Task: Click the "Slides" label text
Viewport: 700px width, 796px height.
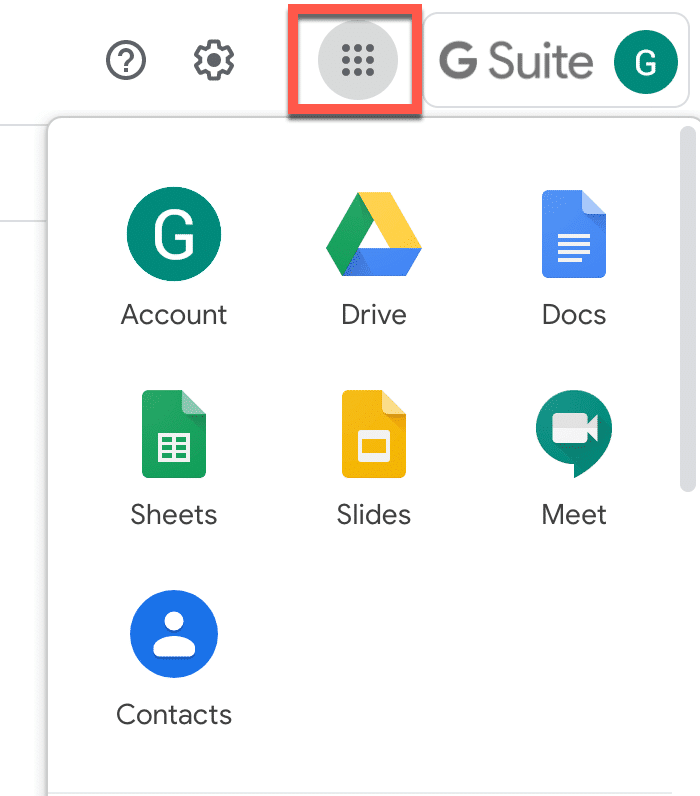Action: [x=374, y=515]
